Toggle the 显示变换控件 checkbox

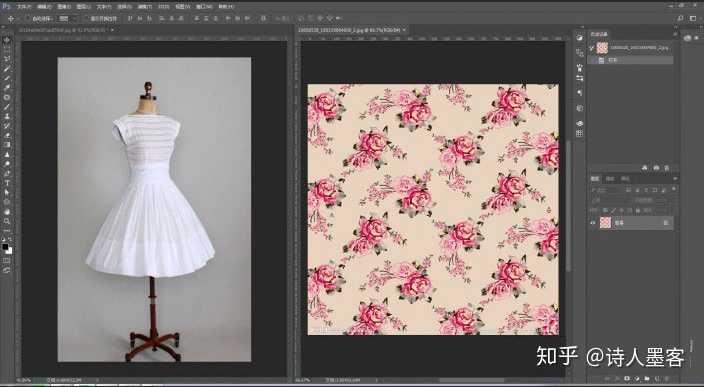(x=87, y=19)
